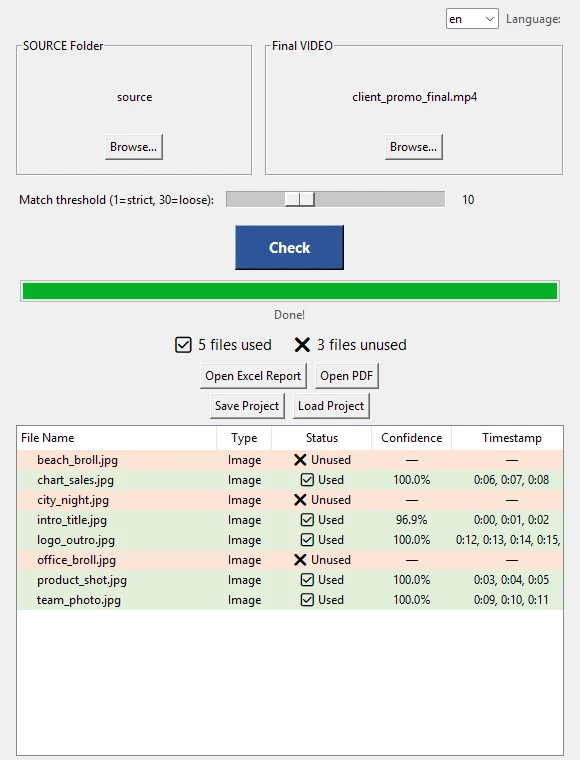Click the X icon in beach_broll.jpg row
This screenshot has height=760, width=580.
(300, 460)
